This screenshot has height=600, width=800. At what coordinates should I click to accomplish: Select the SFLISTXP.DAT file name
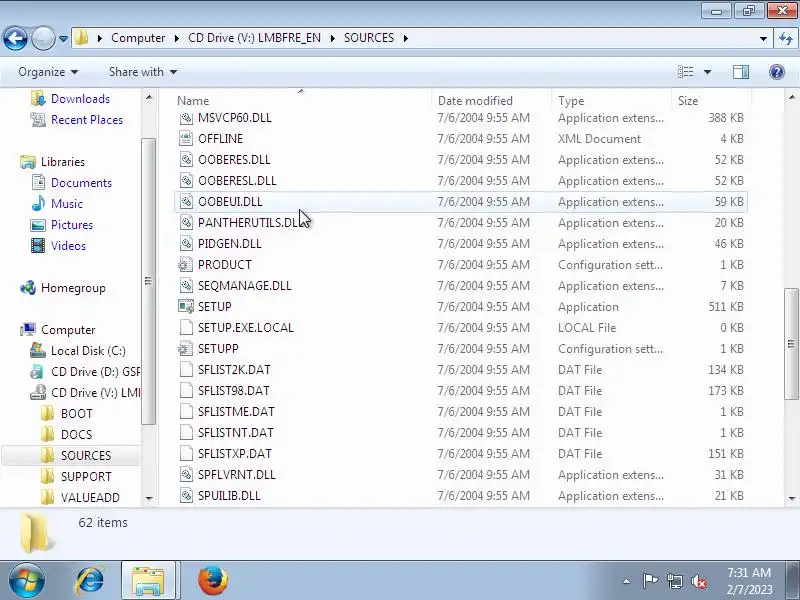pos(235,454)
